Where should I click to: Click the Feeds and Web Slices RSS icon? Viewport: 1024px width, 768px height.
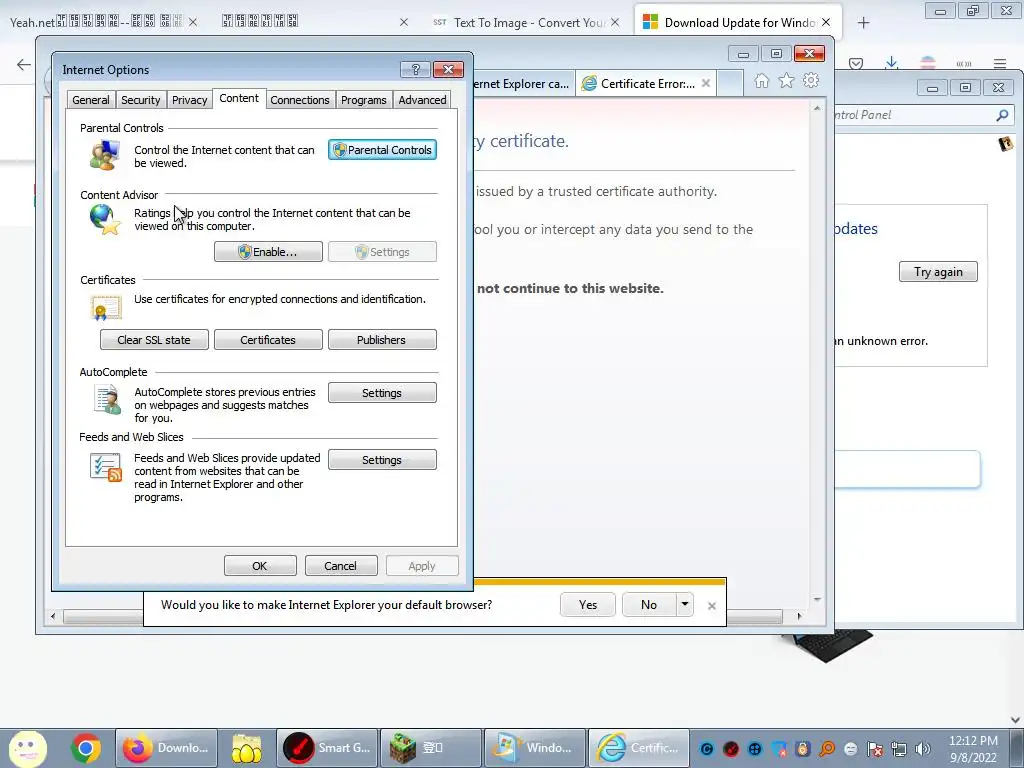click(106, 468)
